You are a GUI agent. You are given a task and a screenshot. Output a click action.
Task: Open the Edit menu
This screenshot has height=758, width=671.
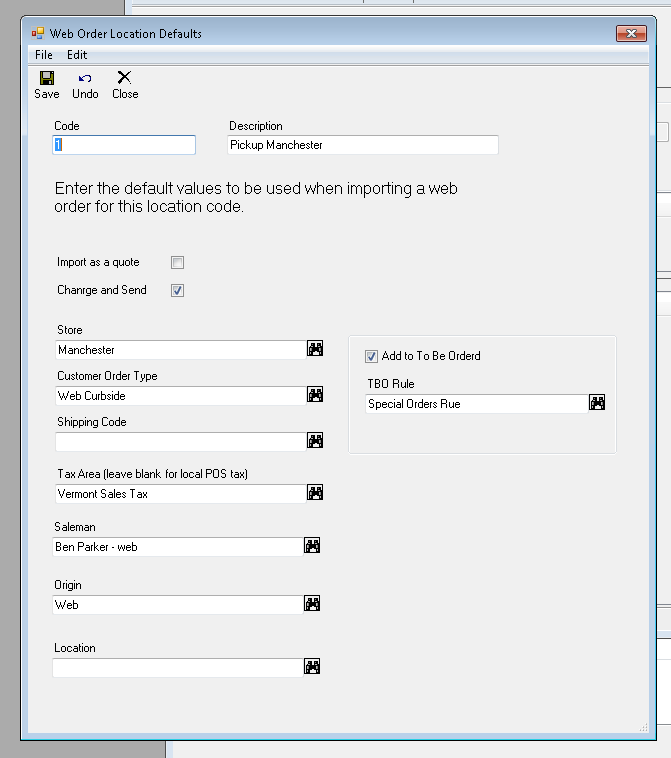(x=77, y=55)
